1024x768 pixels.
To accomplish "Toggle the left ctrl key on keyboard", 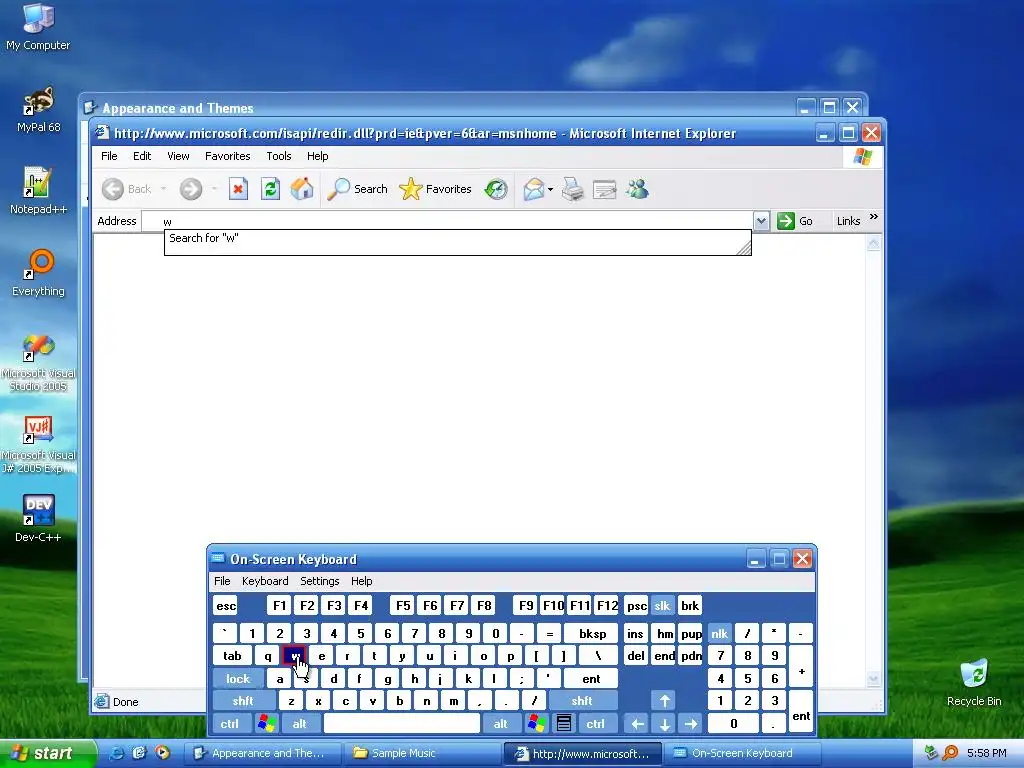I will pyautogui.click(x=230, y=724).
